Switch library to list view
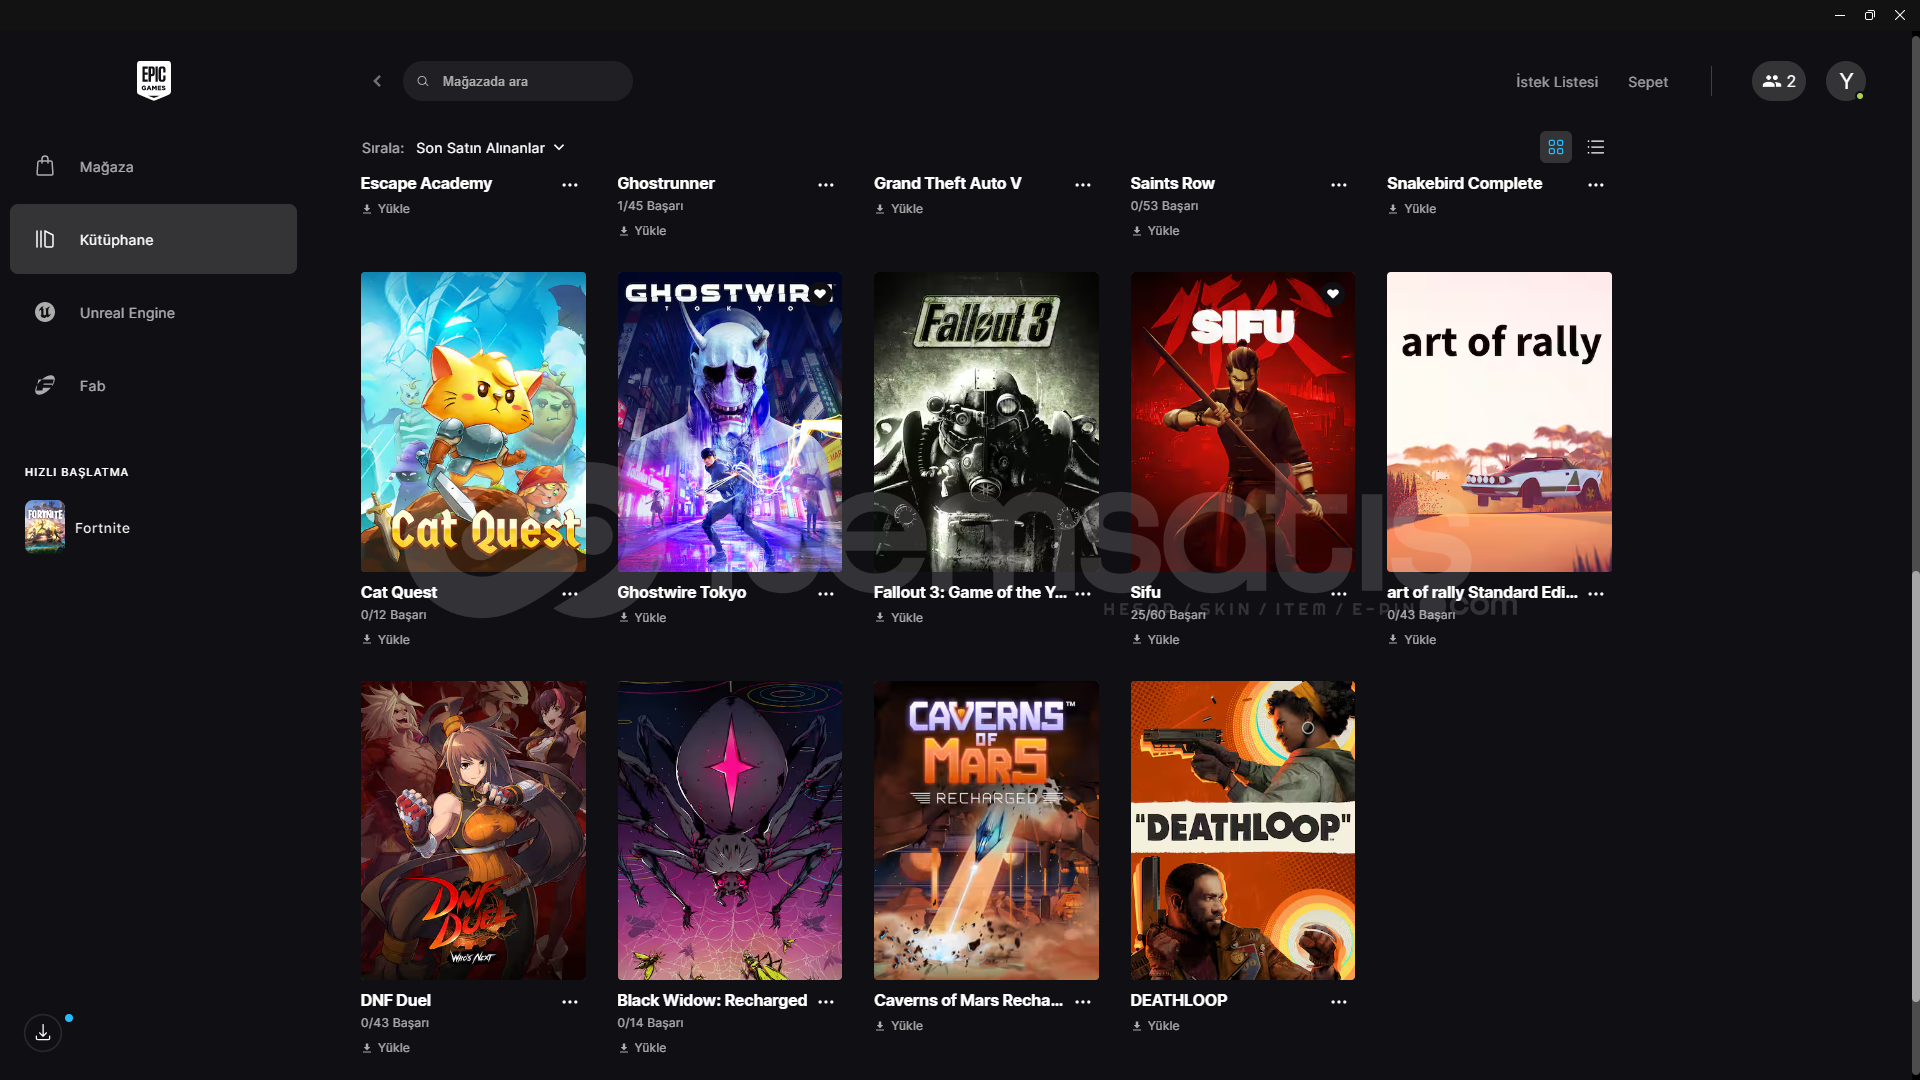This screenshot has width=1920, height=1080. [x=1596, y=147]
